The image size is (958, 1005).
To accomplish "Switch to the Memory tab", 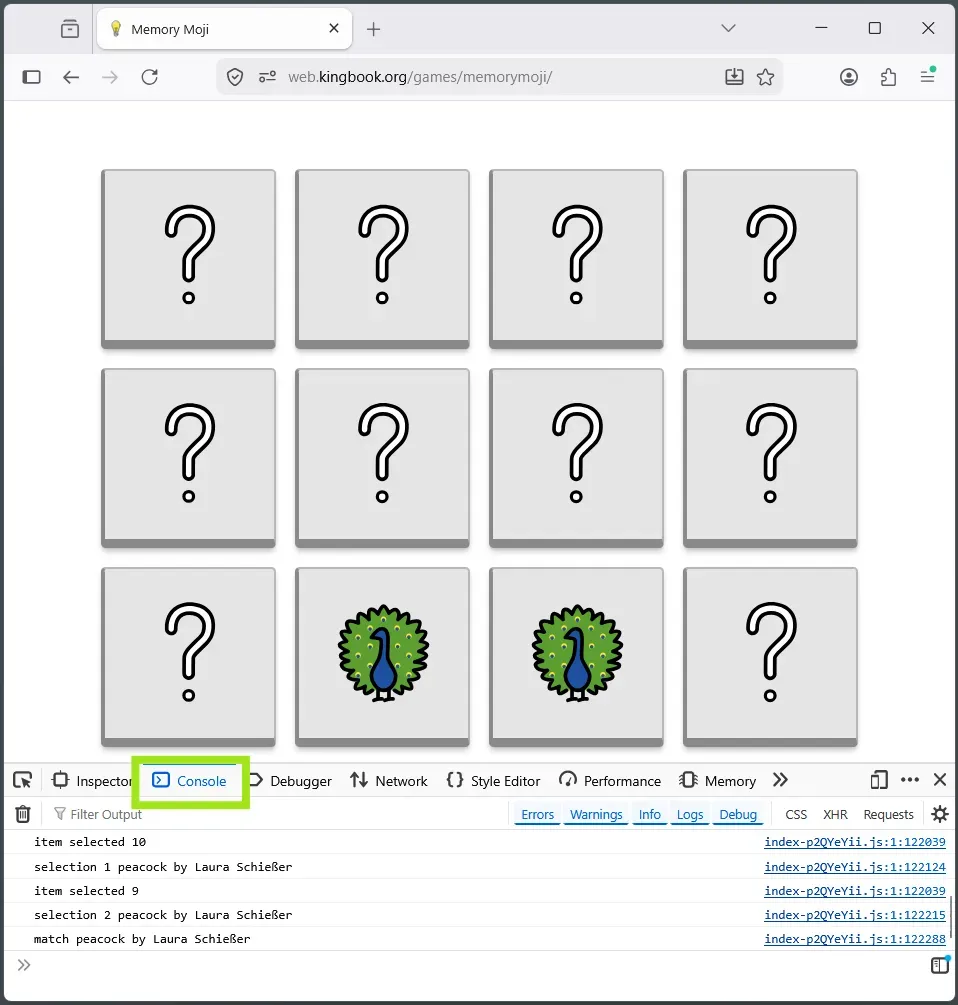I will coord(718,781).
